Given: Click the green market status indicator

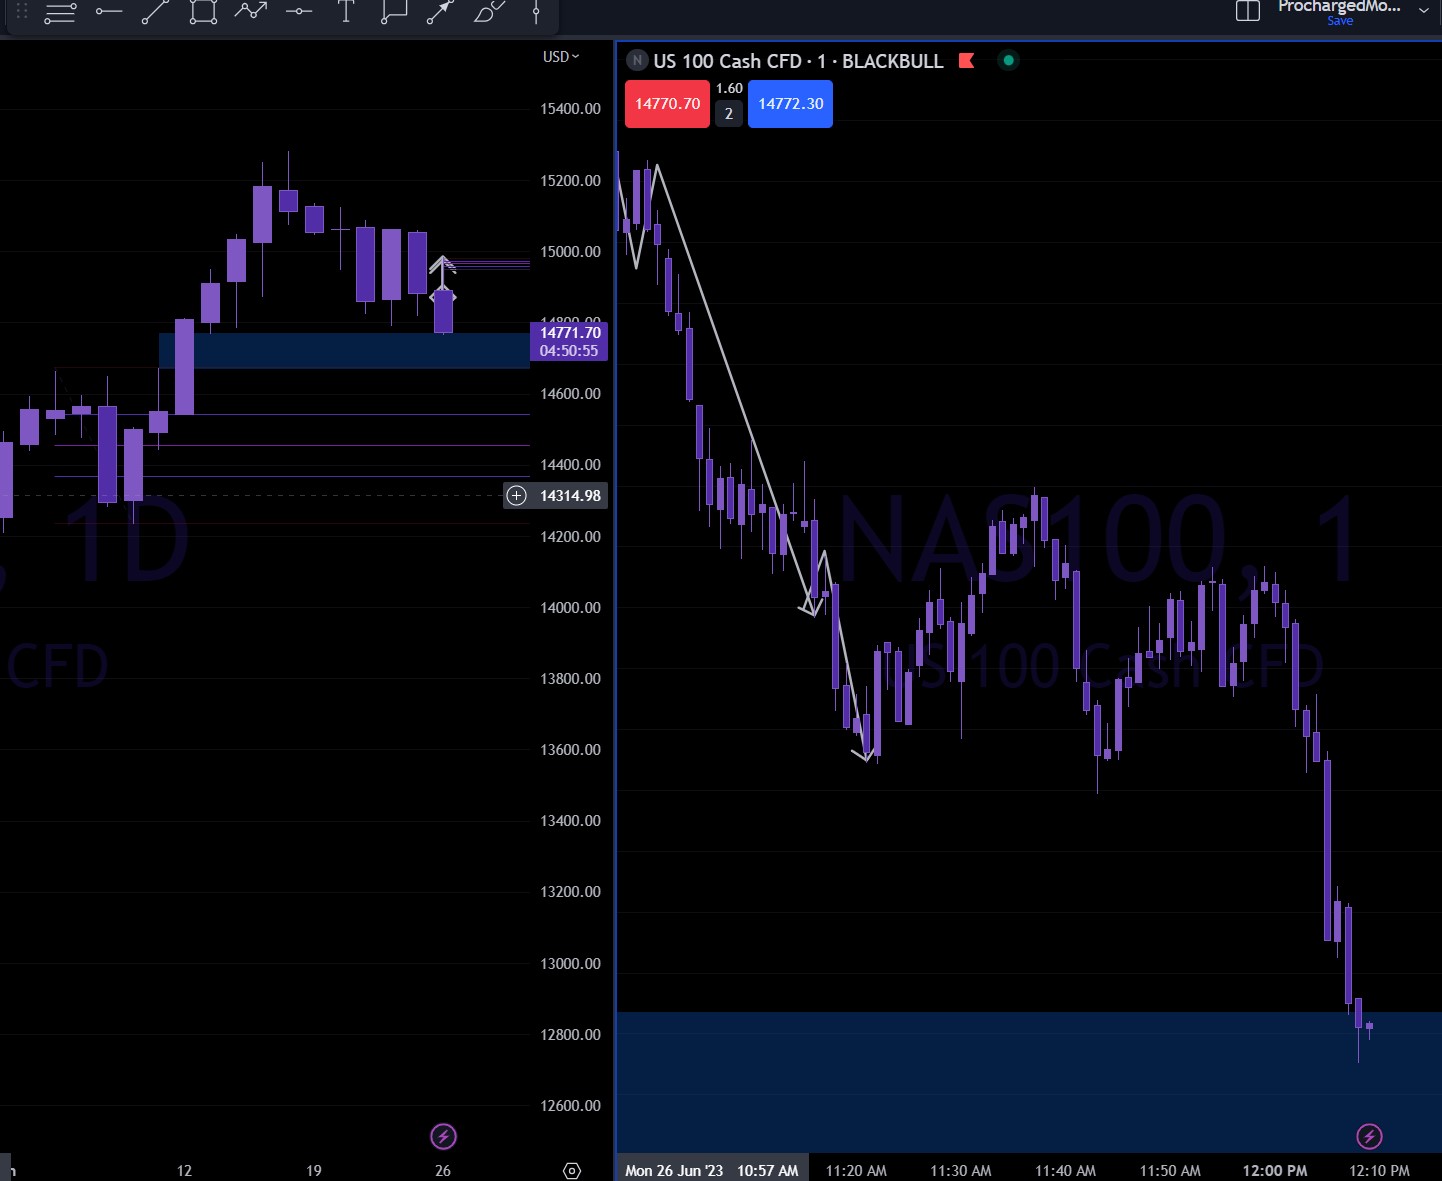Looking at the screenshot, I should click(x=1008, y=61).
